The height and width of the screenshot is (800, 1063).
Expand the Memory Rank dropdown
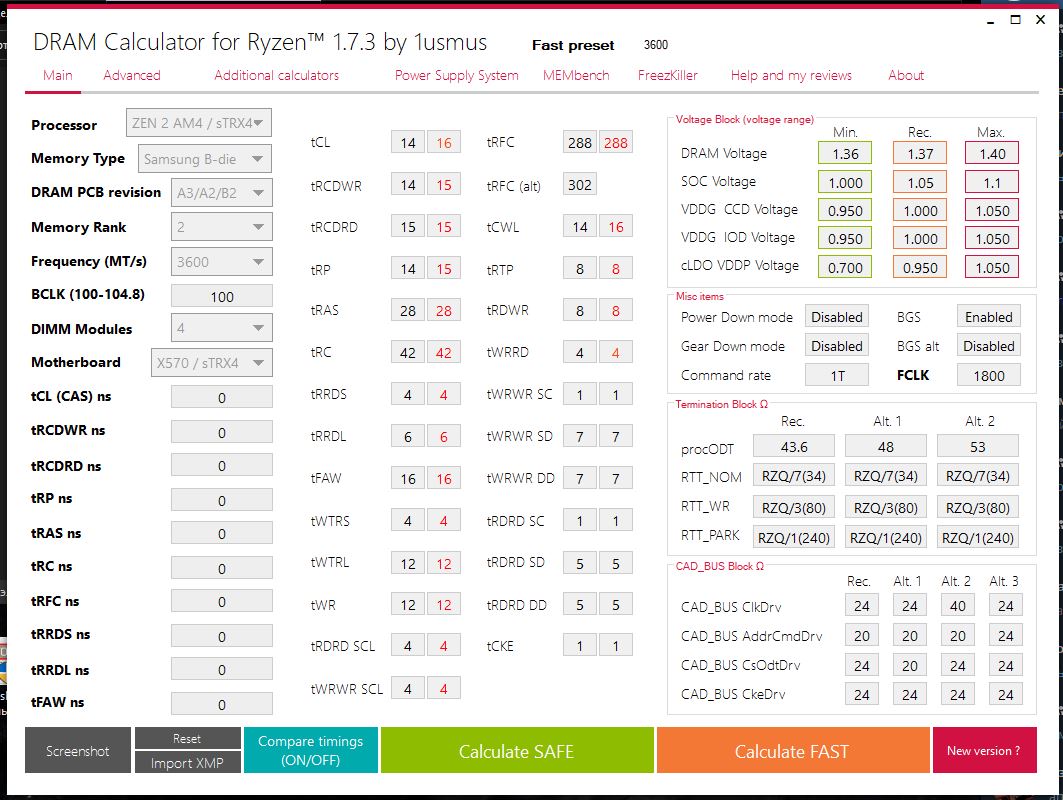222,226
